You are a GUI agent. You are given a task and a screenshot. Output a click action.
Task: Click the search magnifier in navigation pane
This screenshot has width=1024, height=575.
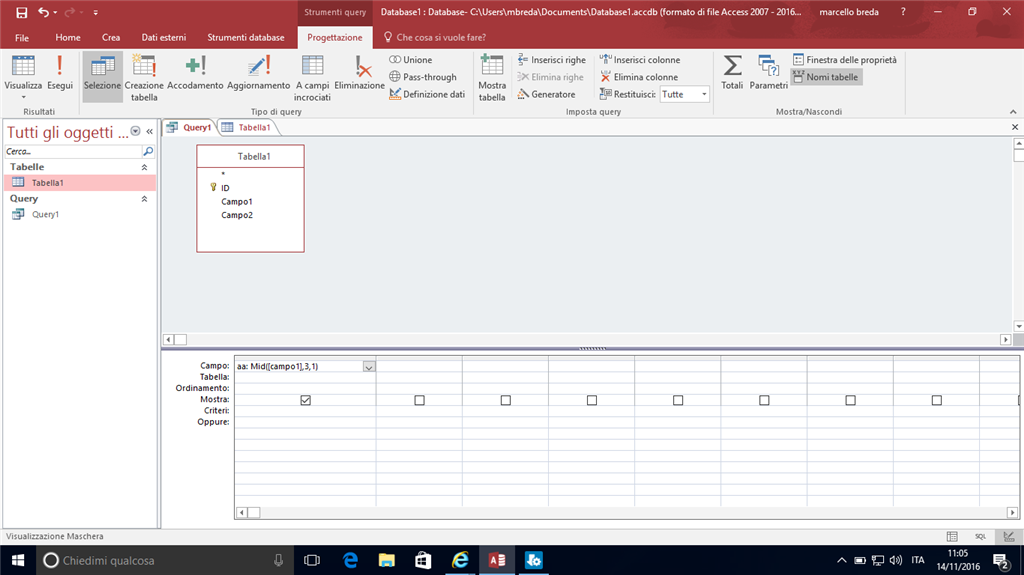click(148, 152)
